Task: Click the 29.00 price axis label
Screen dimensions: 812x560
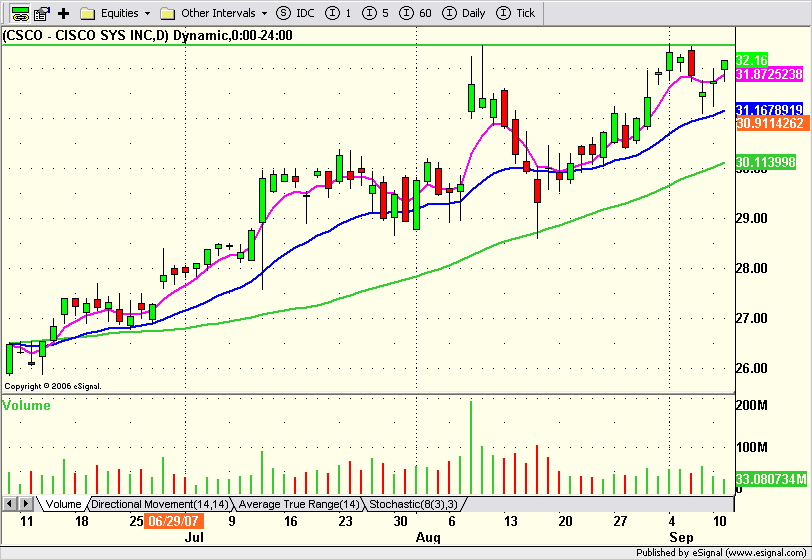Action: coord(751,218)
